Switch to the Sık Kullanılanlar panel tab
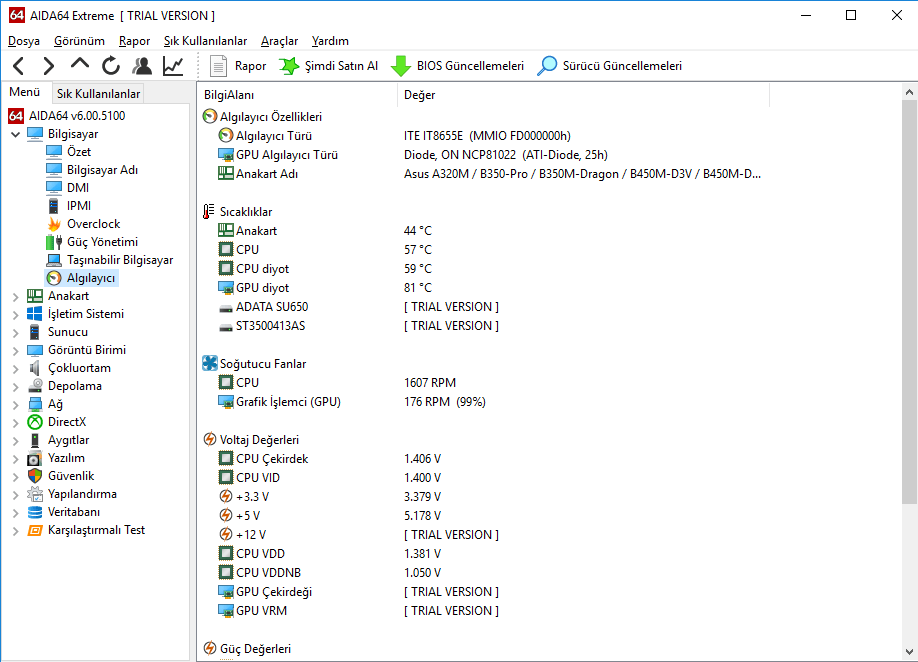The width and height of the screenshot is (918, 662). click(x=98, y=94)
